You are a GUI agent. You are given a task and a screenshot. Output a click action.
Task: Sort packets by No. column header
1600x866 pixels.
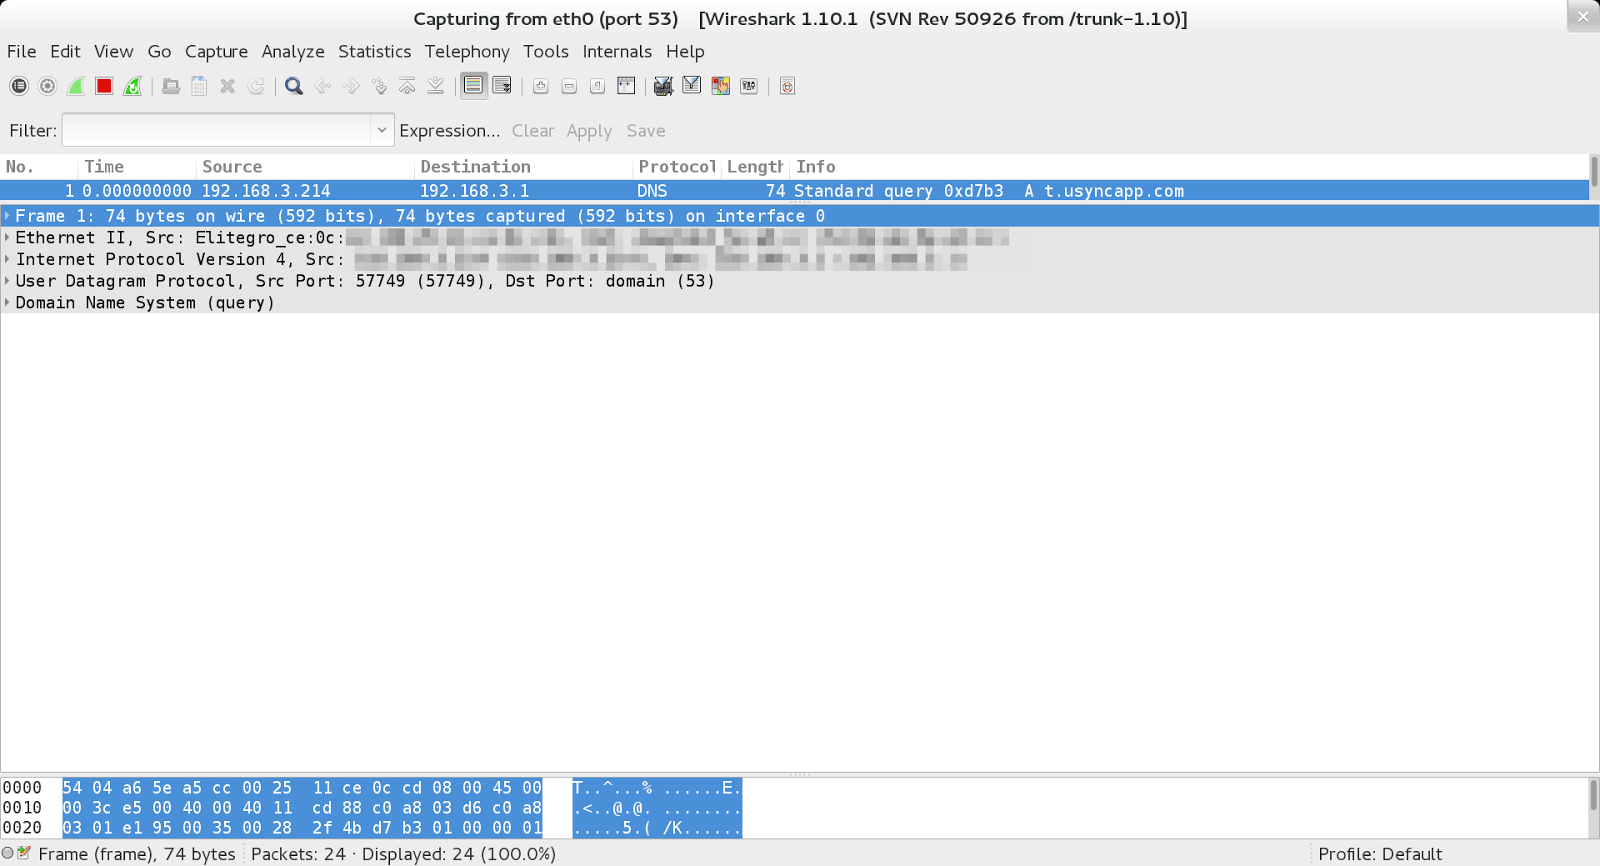39,167
